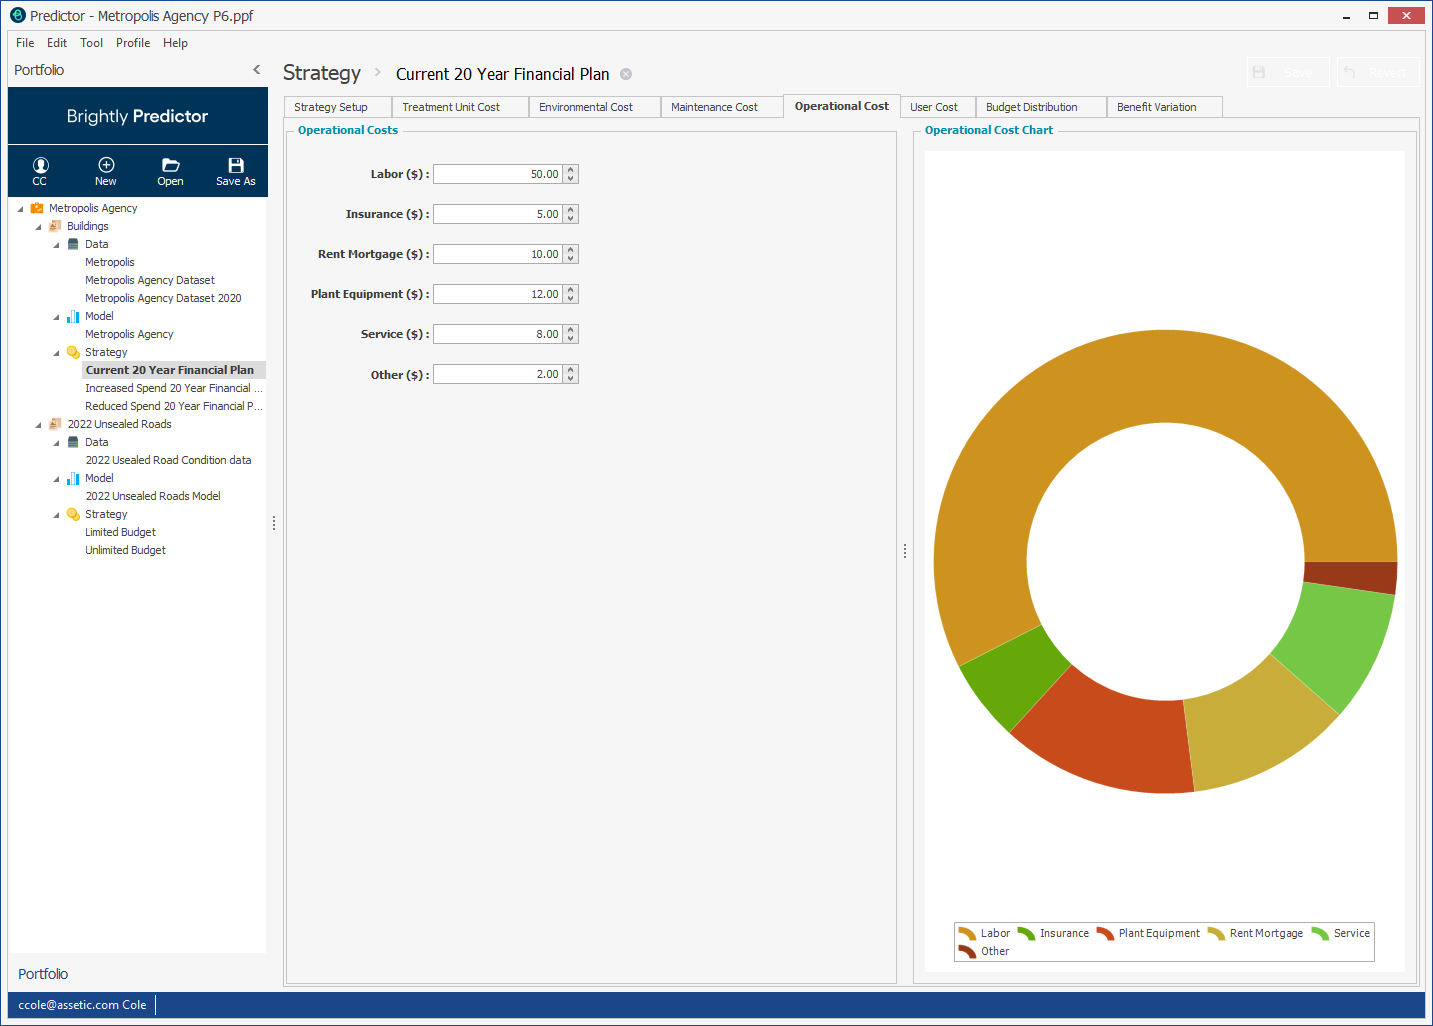This screenshot has height=1026, width=1433.
Task: Select the Metropolis Agency Dataset 2020 item
Action: pos(163,298)
